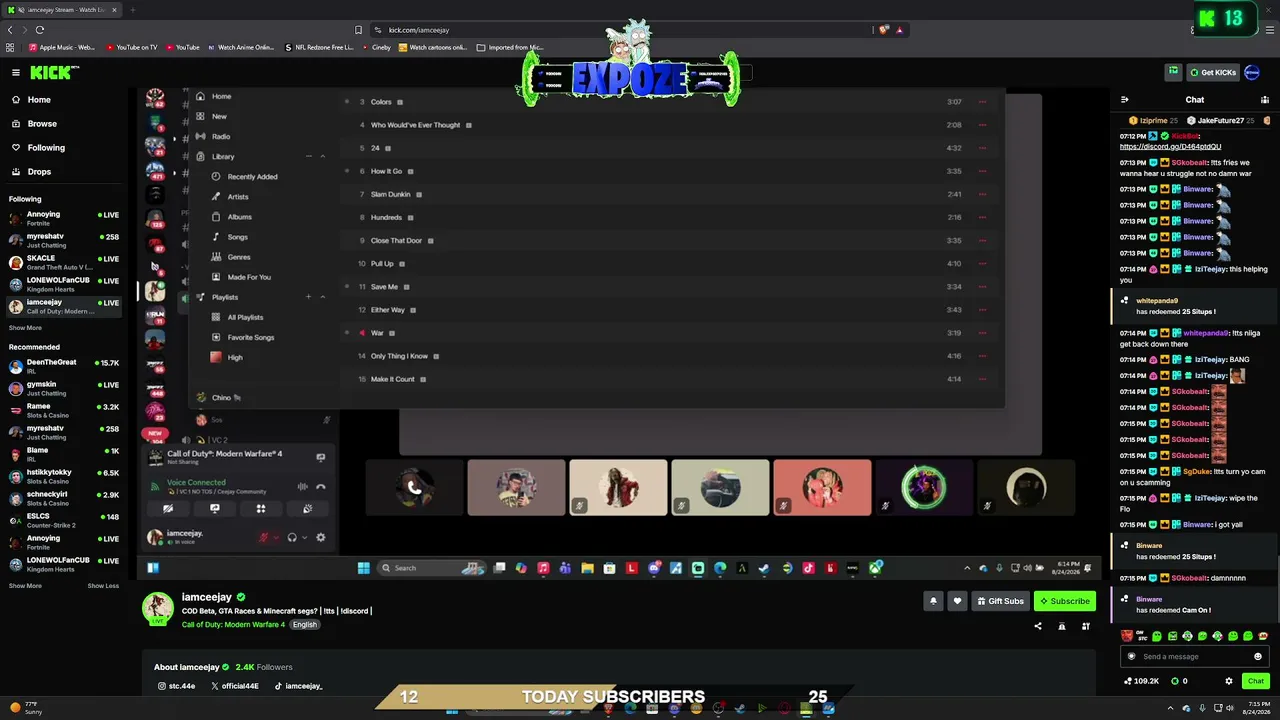Viewport: 1280px width, 720px height.
Task: Open the Artists library item
Action: pyautogui.click(x=238, y=197)
